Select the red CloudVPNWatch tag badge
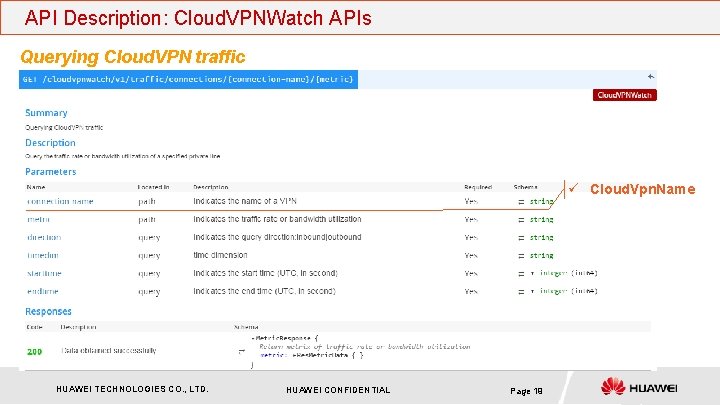 tap(624, 95)
